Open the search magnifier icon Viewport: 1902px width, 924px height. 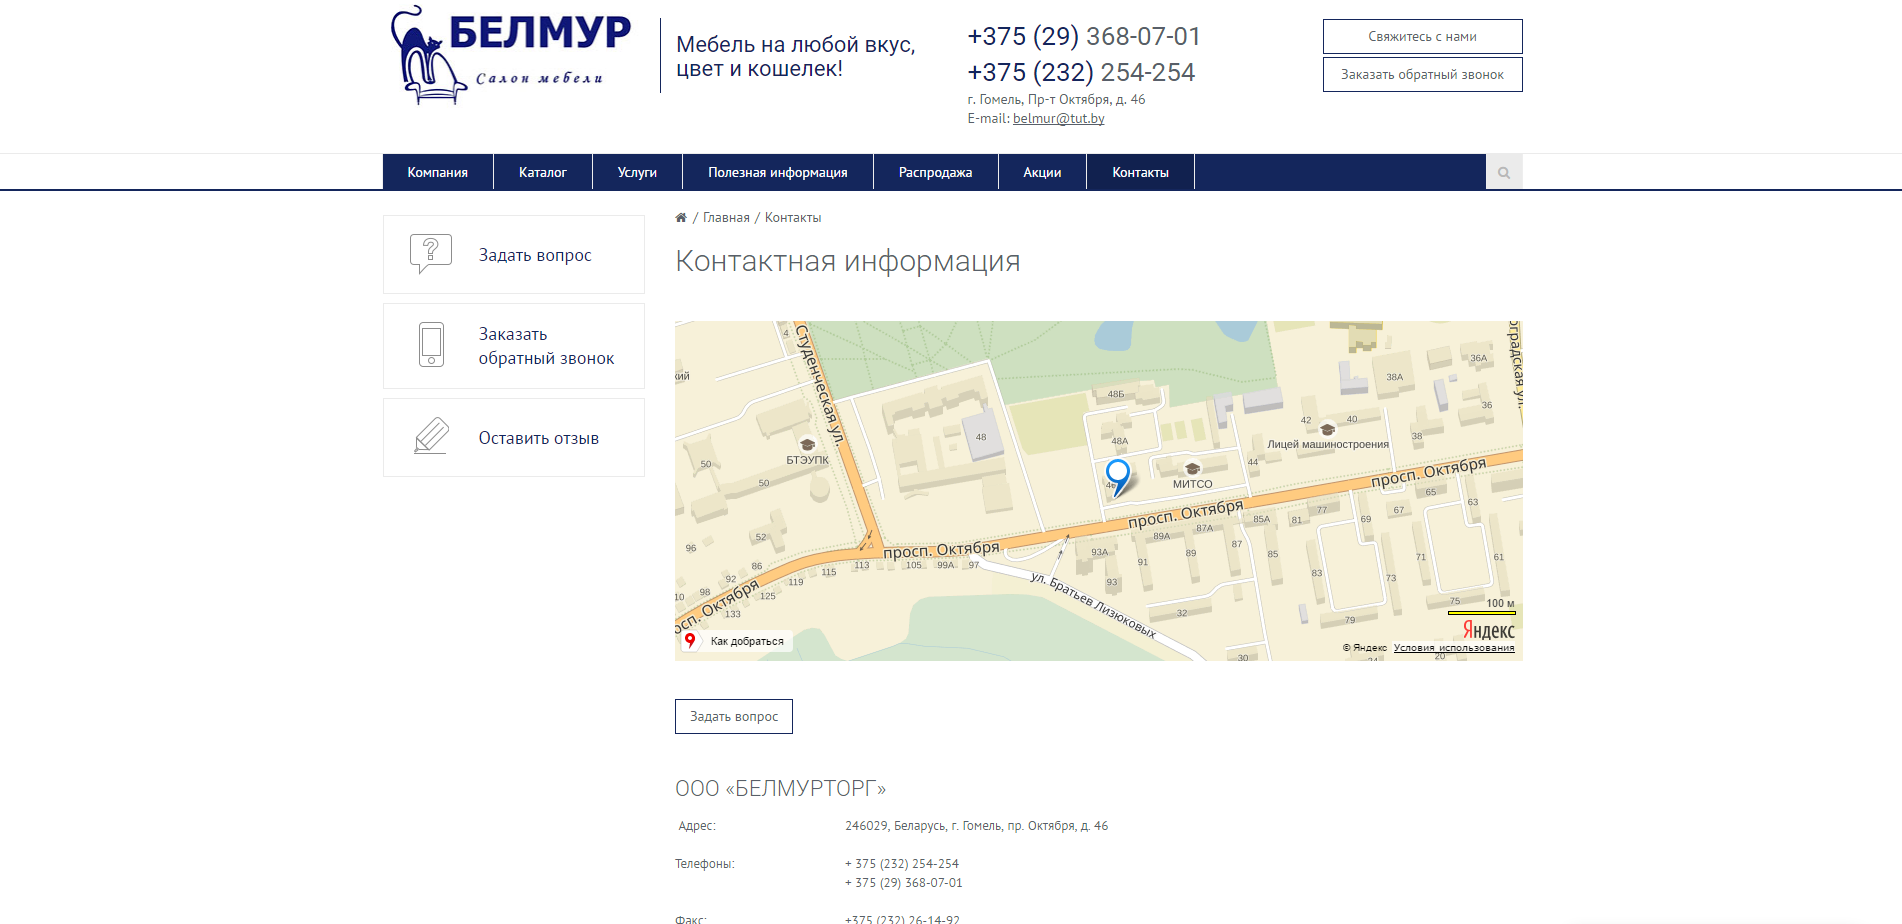tap(1504, 172)
